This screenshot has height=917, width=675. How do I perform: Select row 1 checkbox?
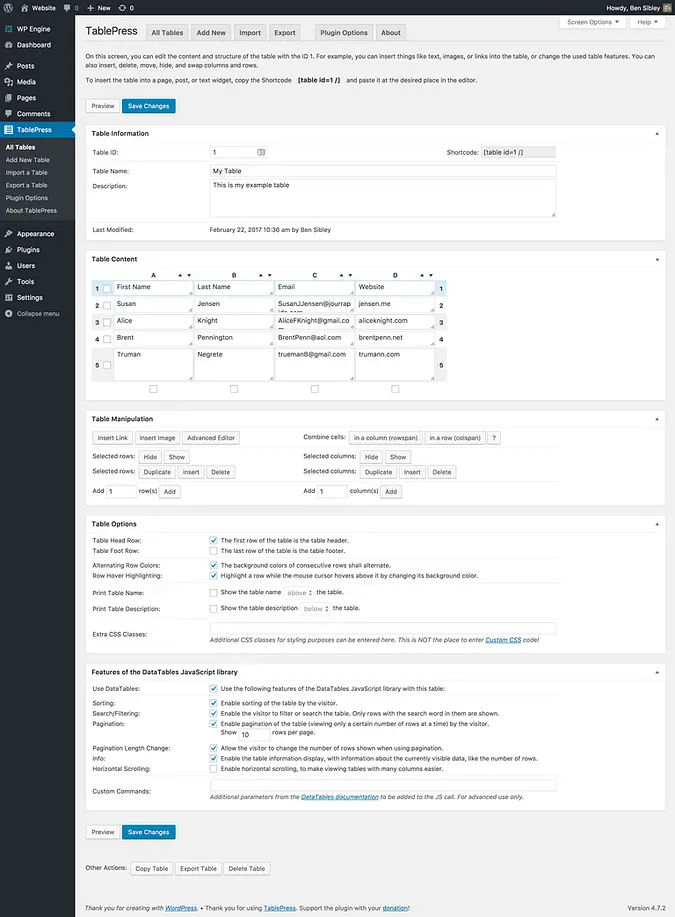click(107, 288)
